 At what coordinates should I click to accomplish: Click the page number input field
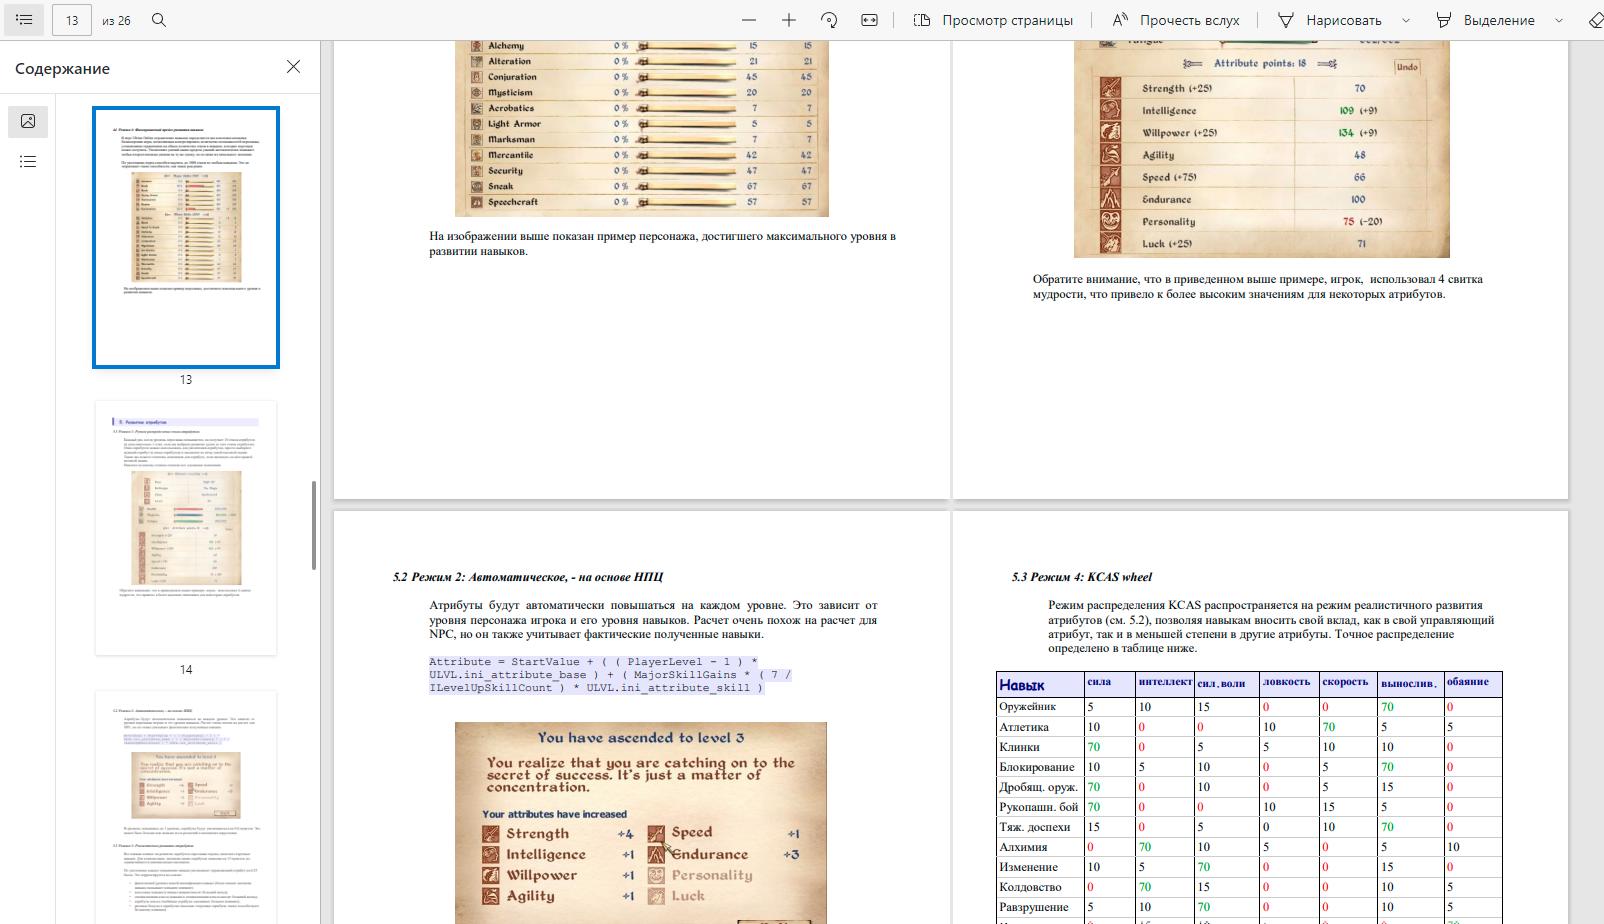click(72, 20)
